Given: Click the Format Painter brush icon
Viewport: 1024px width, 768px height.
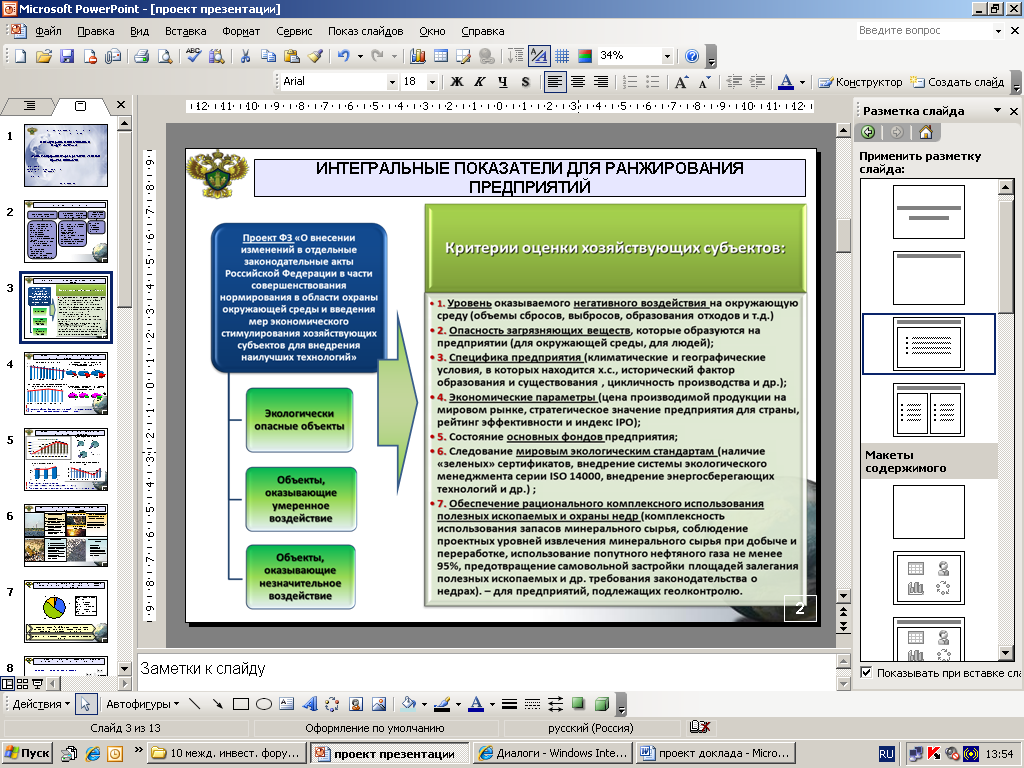Looking at the screenshot, I should (315, 56).
